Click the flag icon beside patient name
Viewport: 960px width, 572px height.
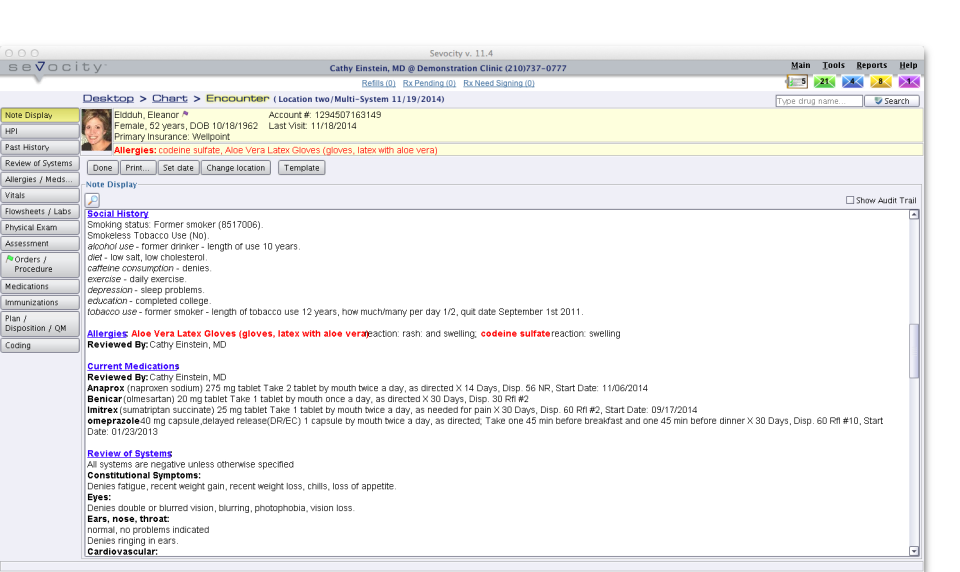(x=186, y=114)
